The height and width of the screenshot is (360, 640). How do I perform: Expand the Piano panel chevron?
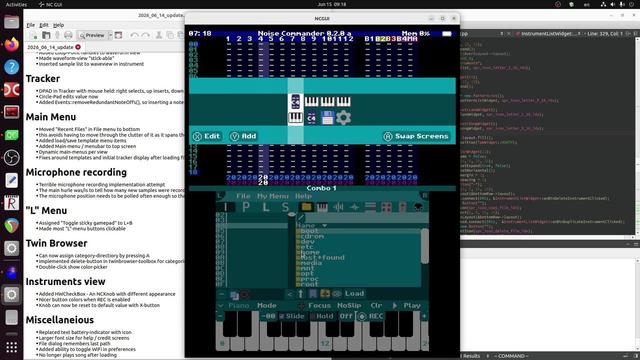[x=221, y=305]
